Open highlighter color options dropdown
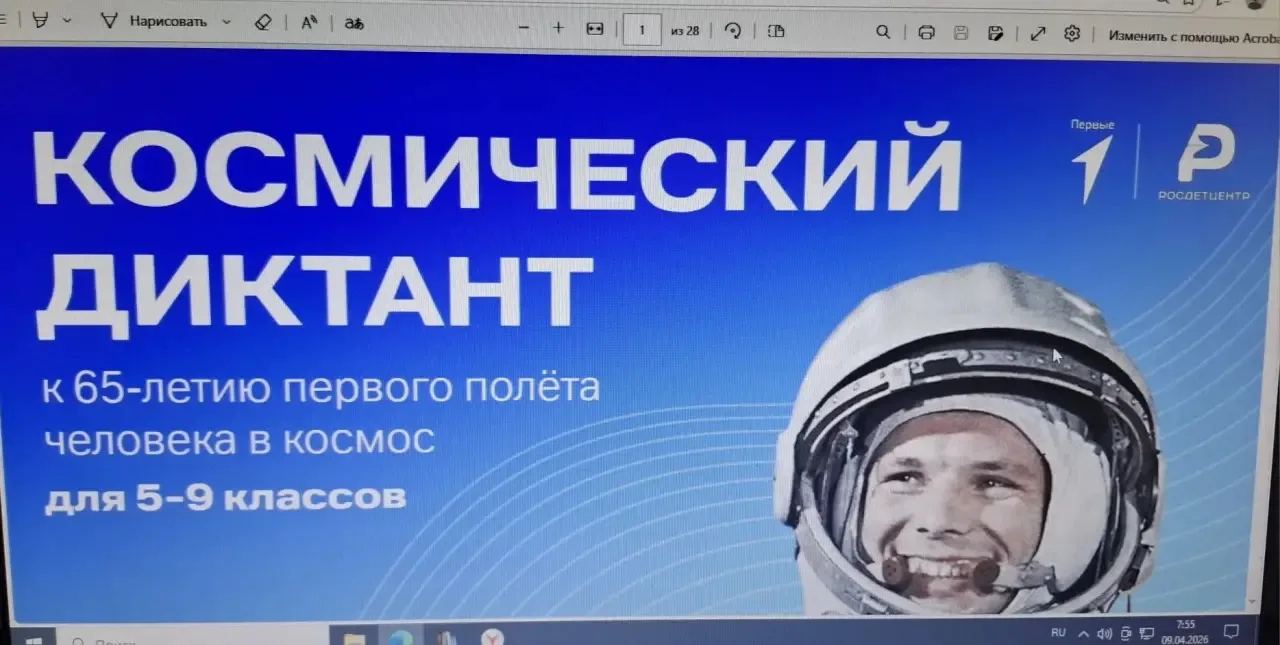The image size is (1280, 645). [x=67, y=21]
